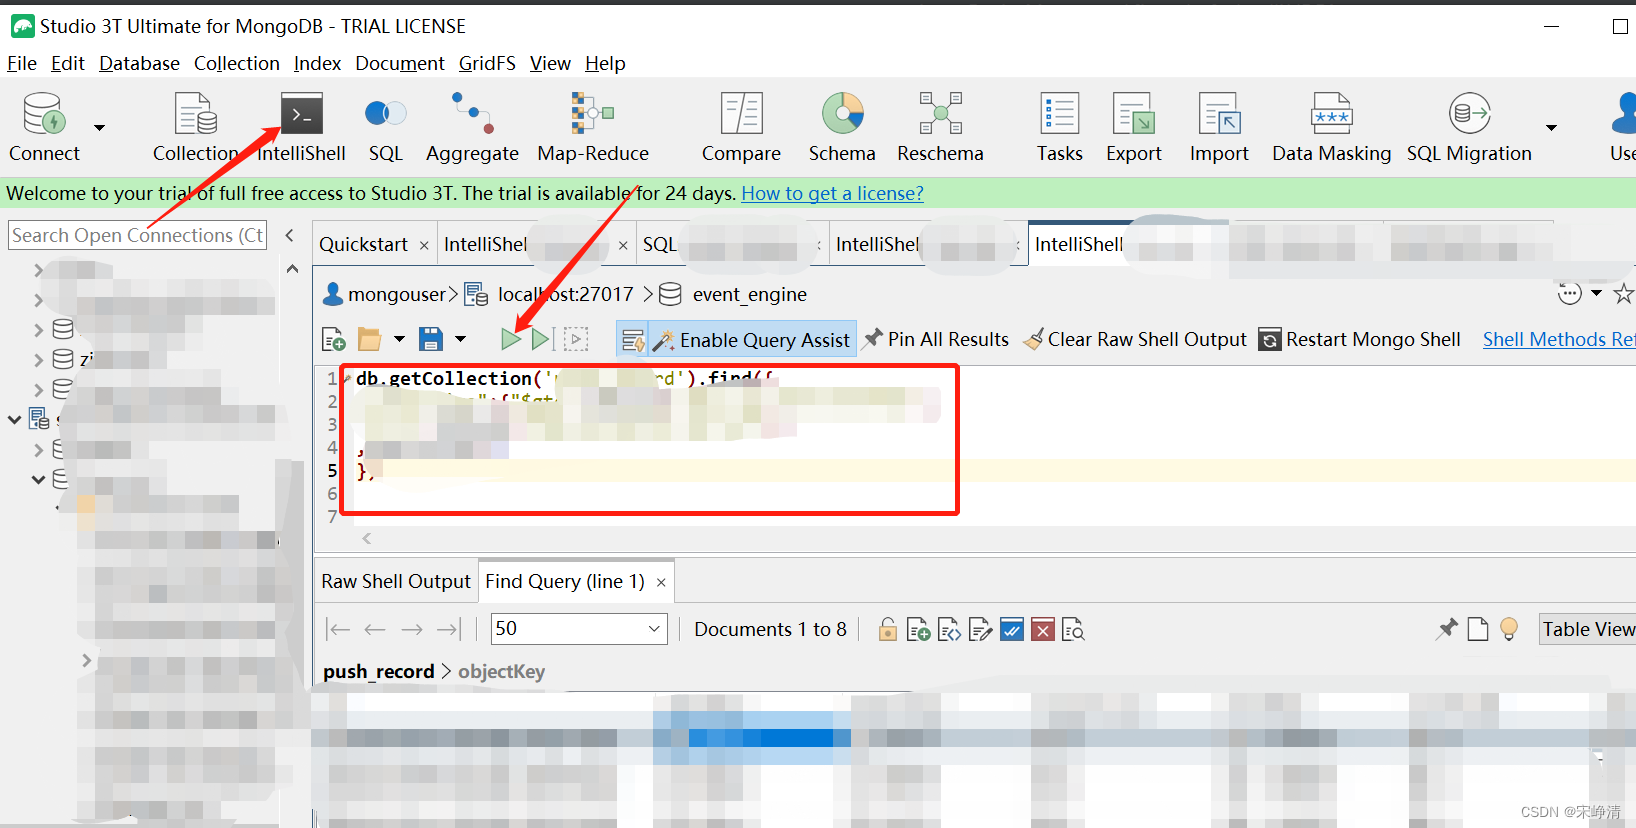The height and width of the screenshot is (828, 1636).
Task: Open the Compare tool
Action: 741,127
